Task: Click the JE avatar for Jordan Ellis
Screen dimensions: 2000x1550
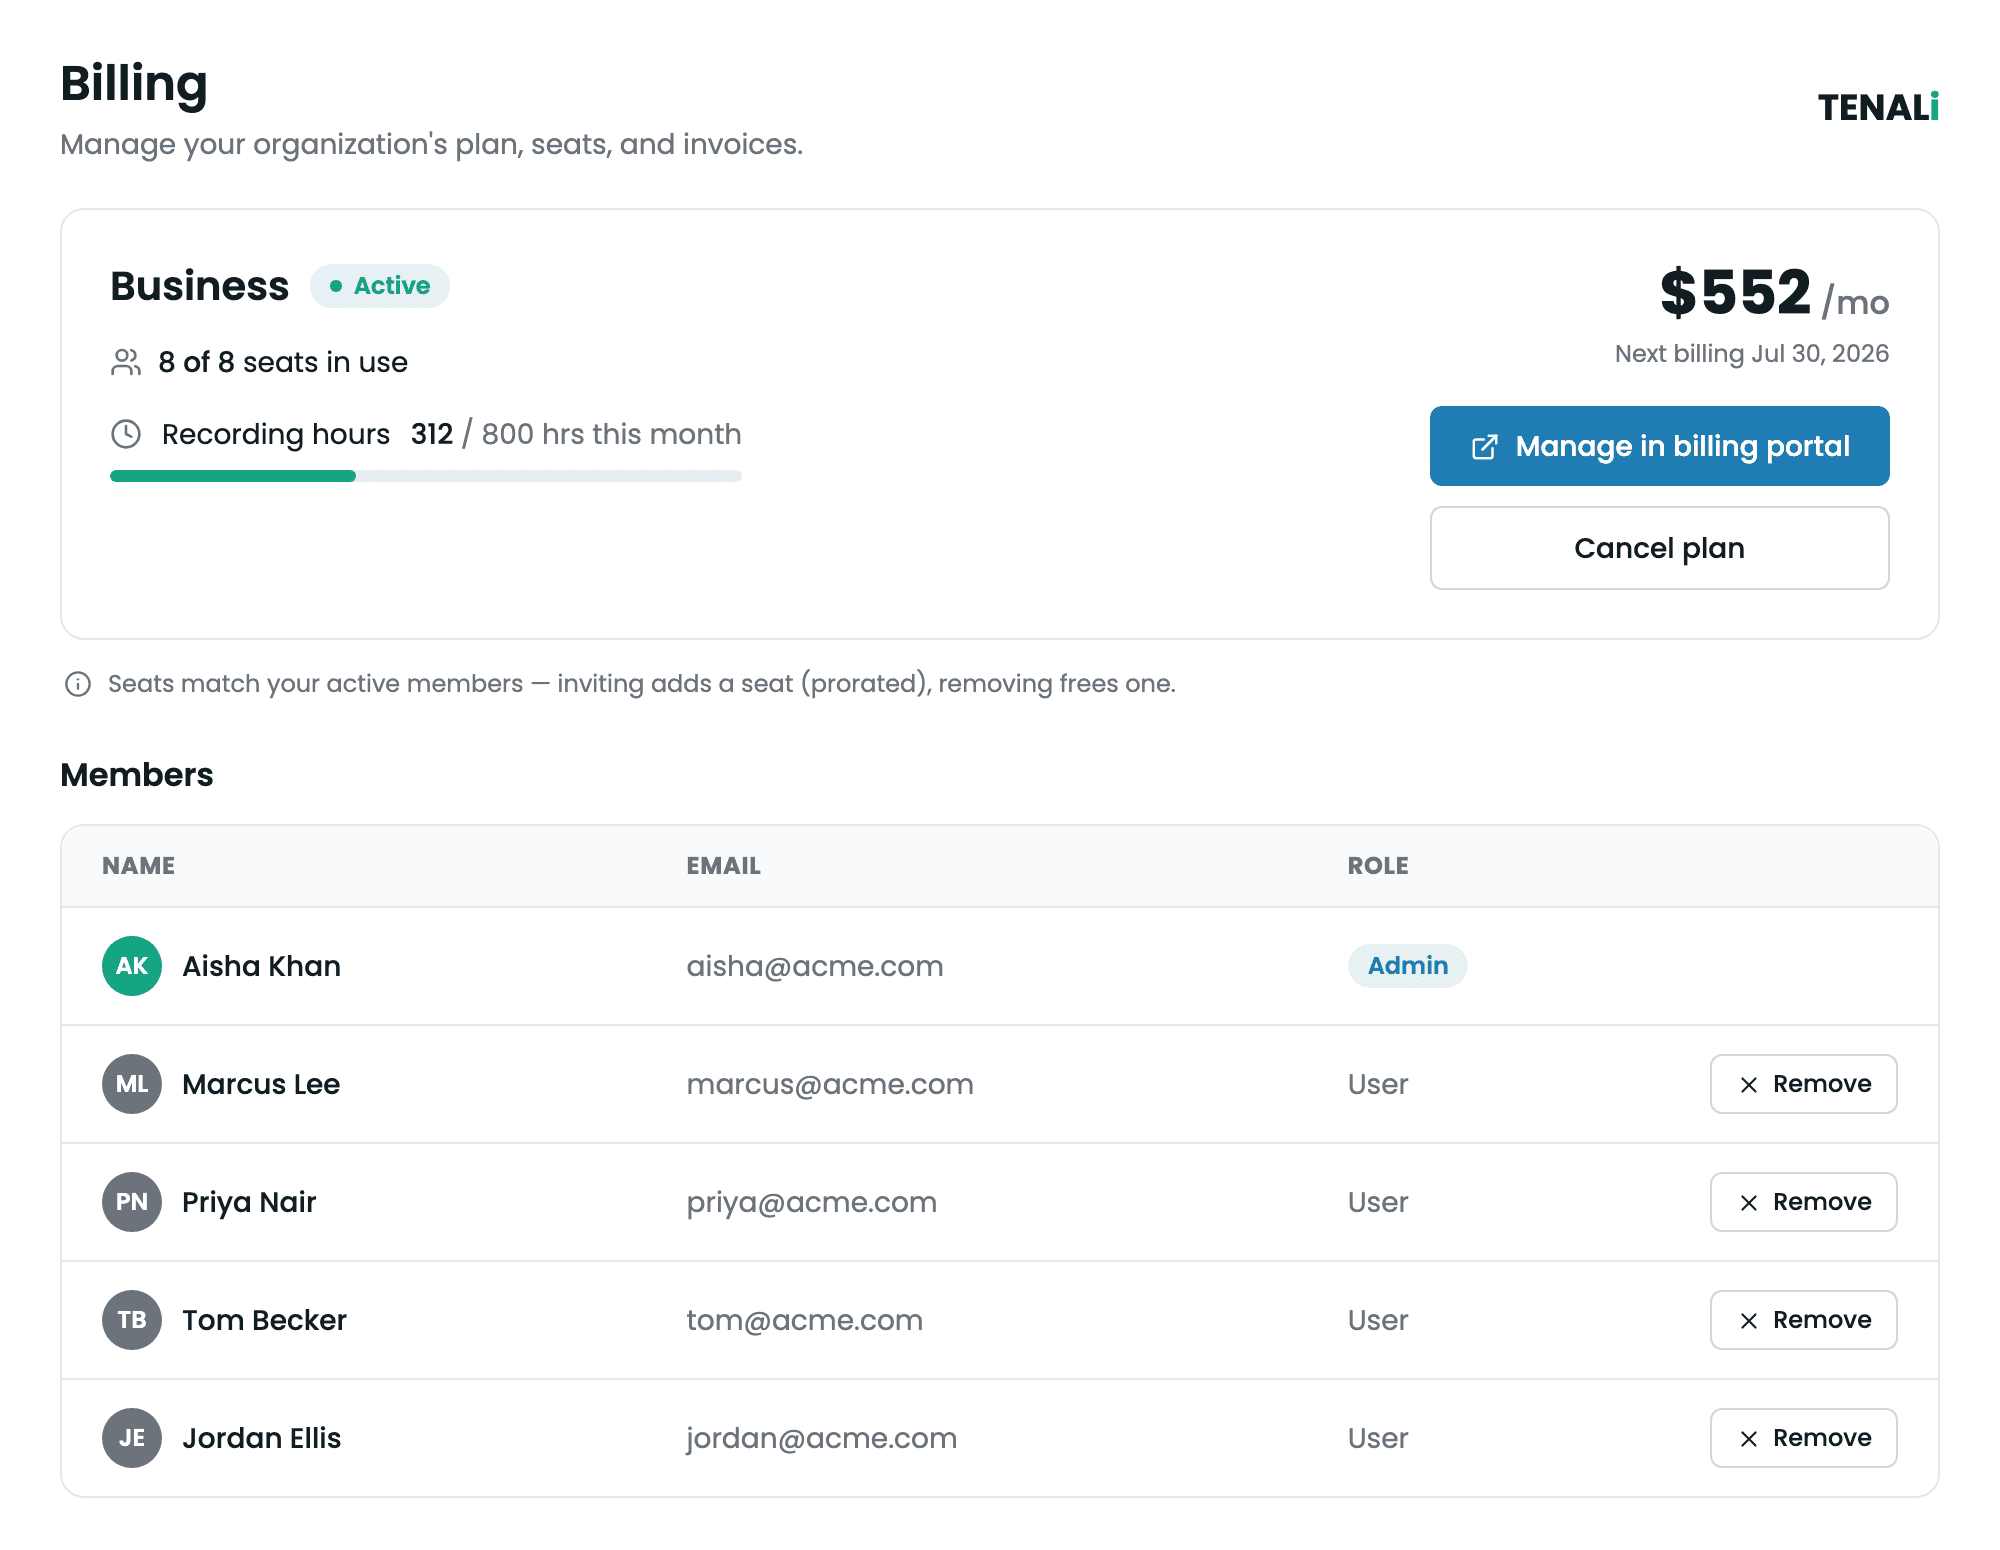Action: coord(132,1438)
